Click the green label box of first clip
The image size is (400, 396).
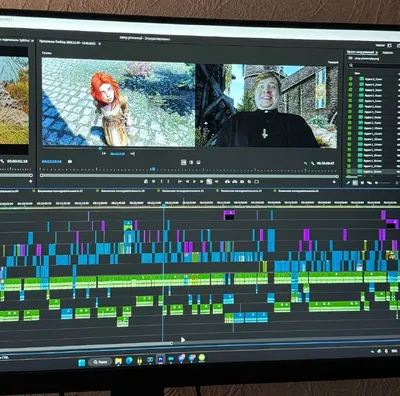(x=350, y=79)
